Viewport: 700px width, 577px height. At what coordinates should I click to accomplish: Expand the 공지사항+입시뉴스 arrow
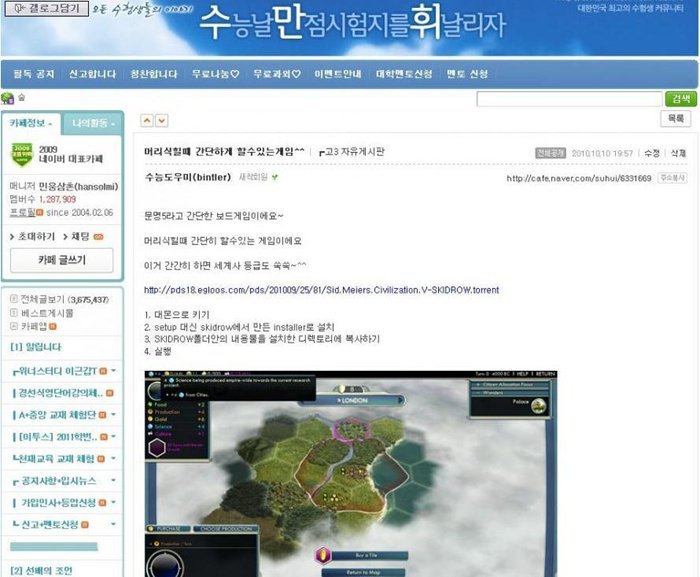[113, 481]
